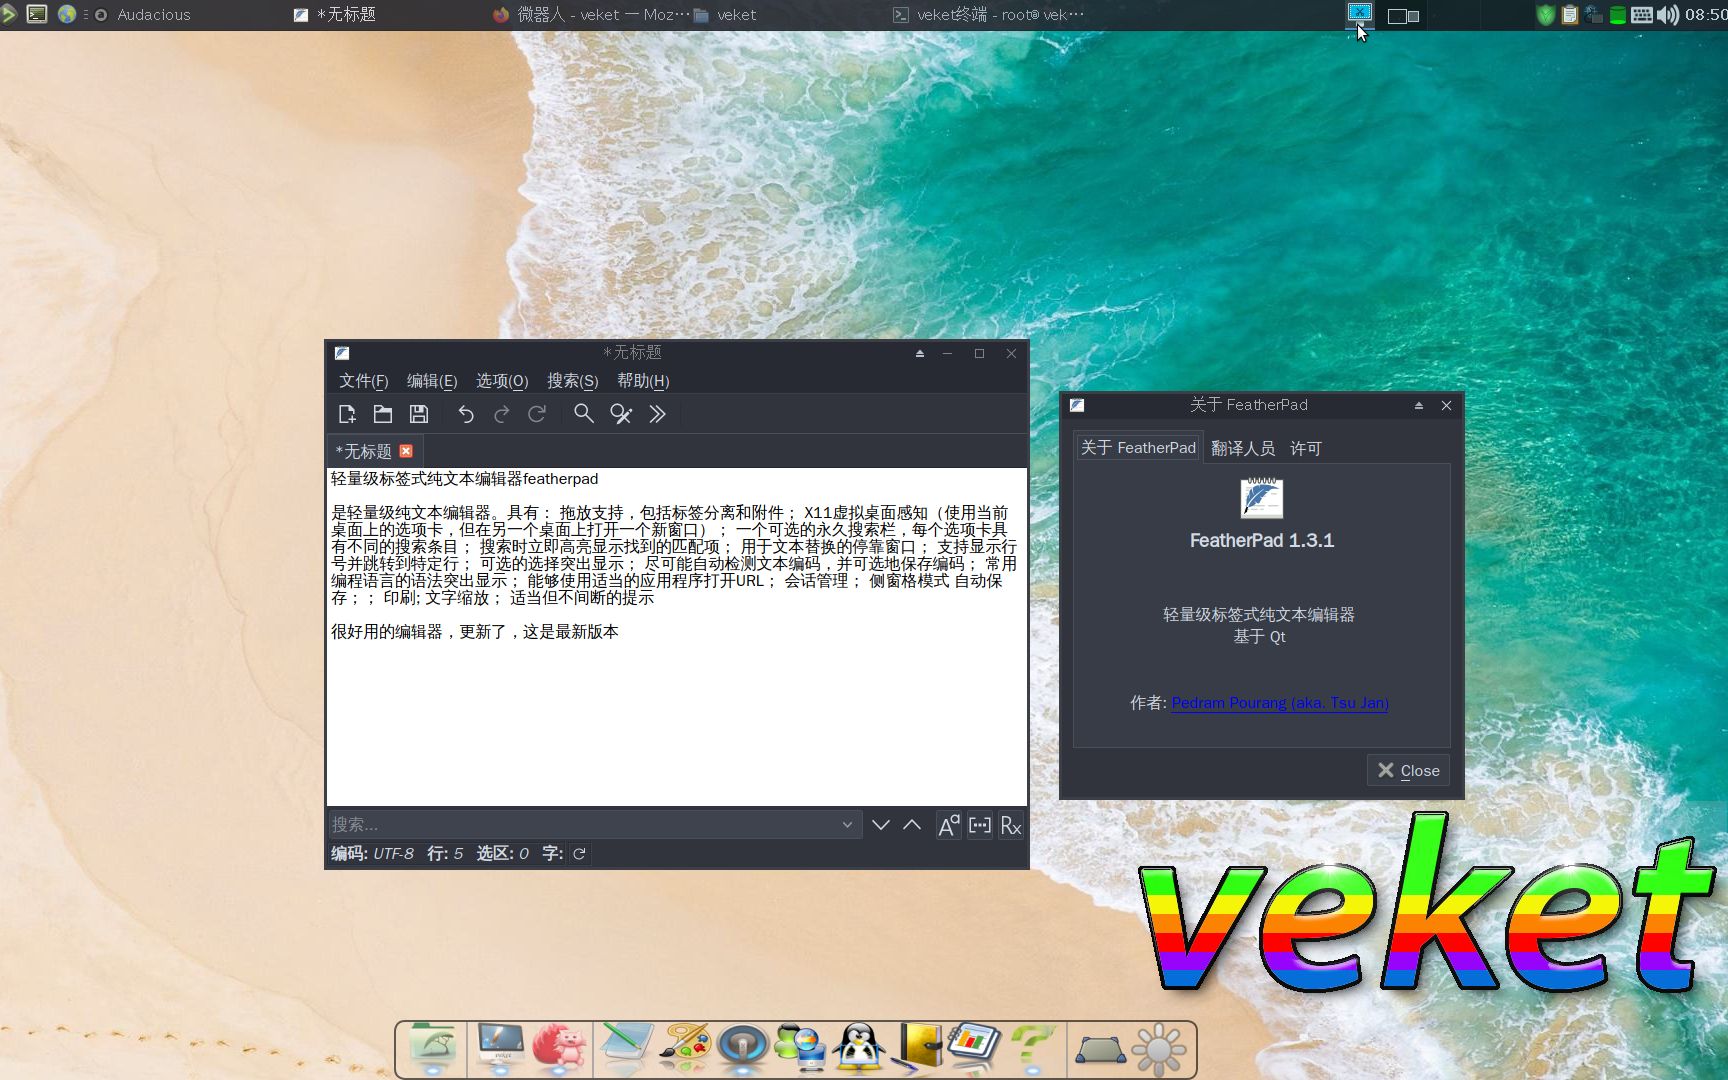1728x1080 pixels.
Task: Refresh the word count in status bar
Action: [x=579, y=853]
